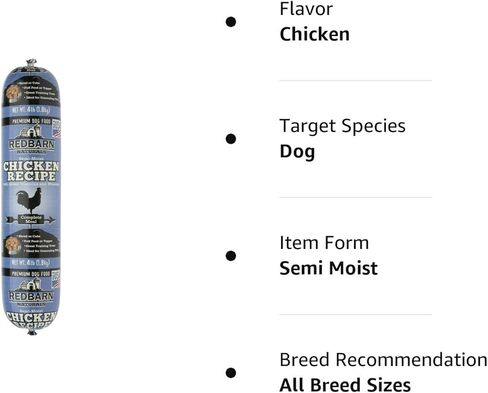Click the upper Premium Dog Food banner
This screenshot has height=393, width=488.
[31, 121]
